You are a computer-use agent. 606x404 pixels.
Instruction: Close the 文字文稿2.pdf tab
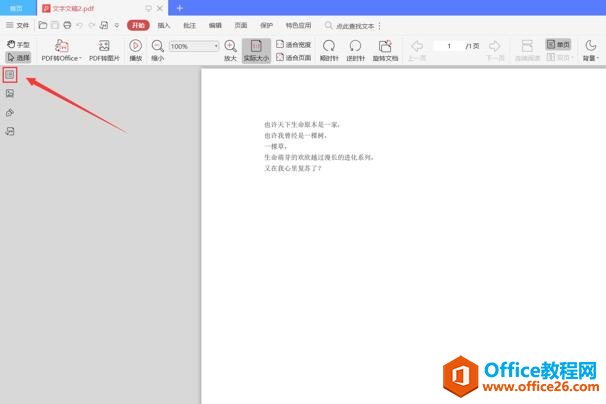pyautogui.click(x=160, y=8)
